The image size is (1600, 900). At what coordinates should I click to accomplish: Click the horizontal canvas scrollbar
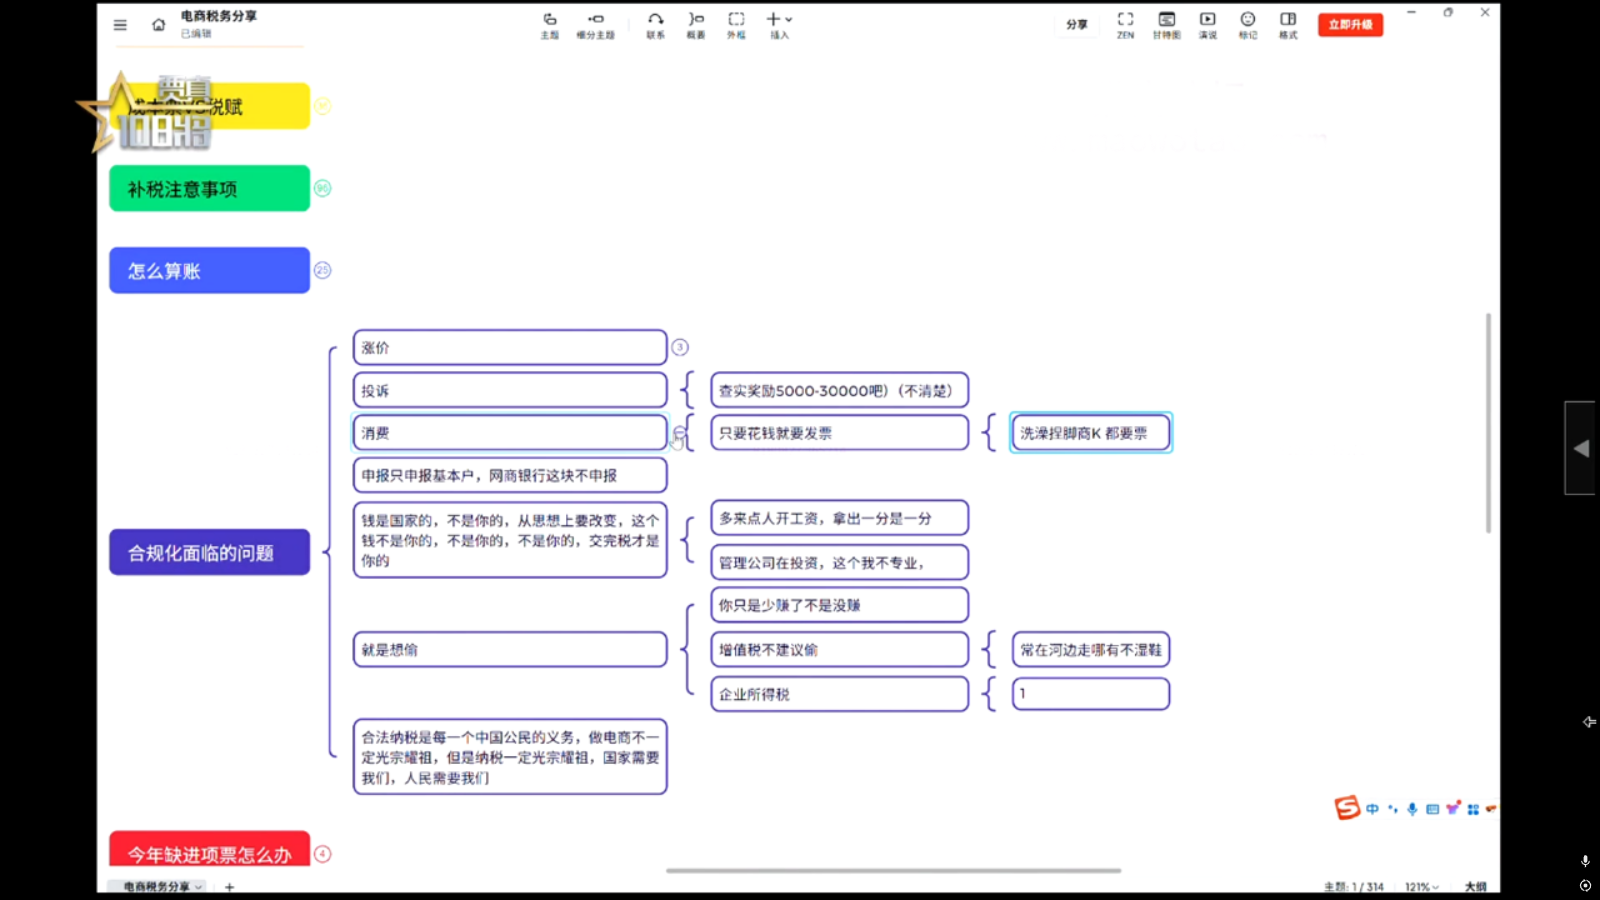(x=893, y=871)
